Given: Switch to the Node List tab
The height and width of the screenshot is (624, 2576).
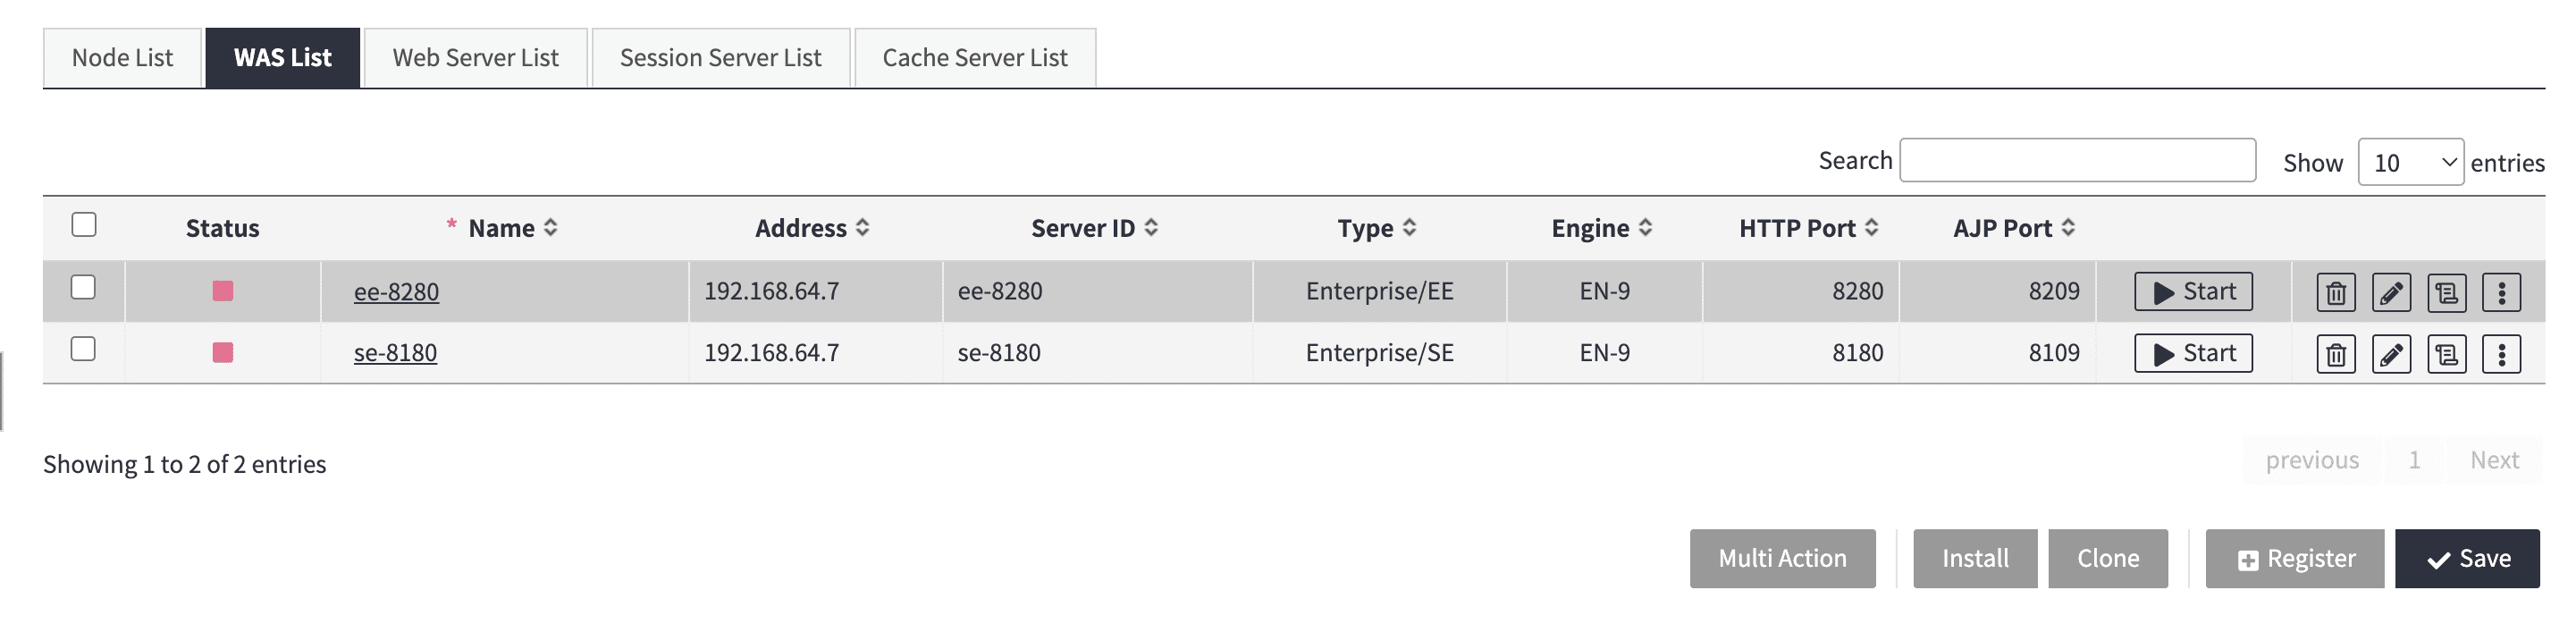Looking at the screenshot, I should pos(121,57).
